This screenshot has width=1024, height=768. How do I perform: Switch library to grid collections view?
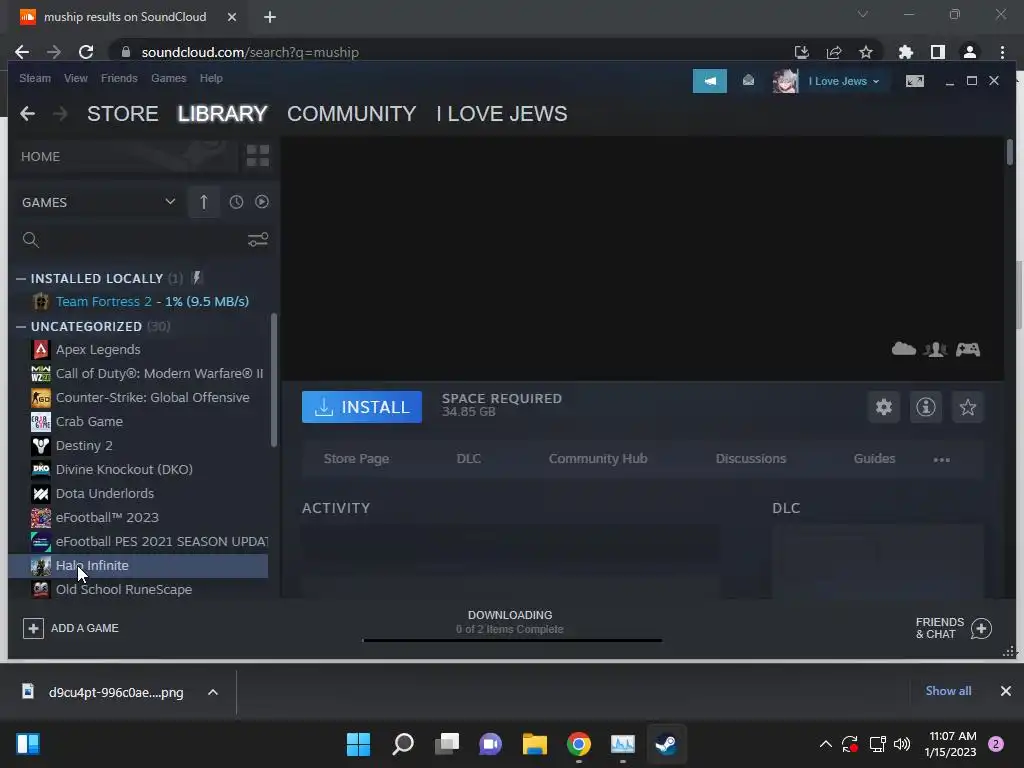[x=258, y=156]
